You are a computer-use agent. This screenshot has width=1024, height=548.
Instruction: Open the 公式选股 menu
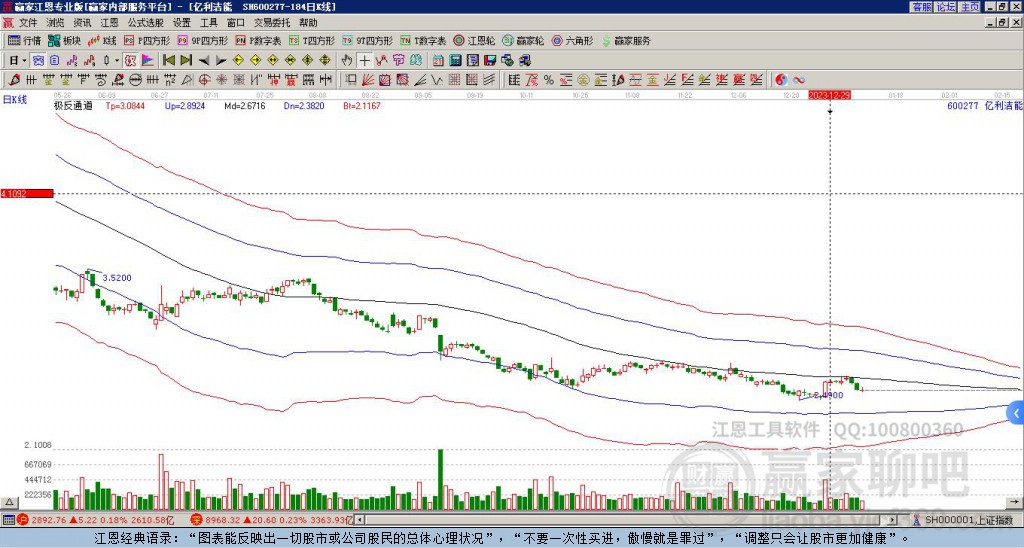click(x=145, y=21)
